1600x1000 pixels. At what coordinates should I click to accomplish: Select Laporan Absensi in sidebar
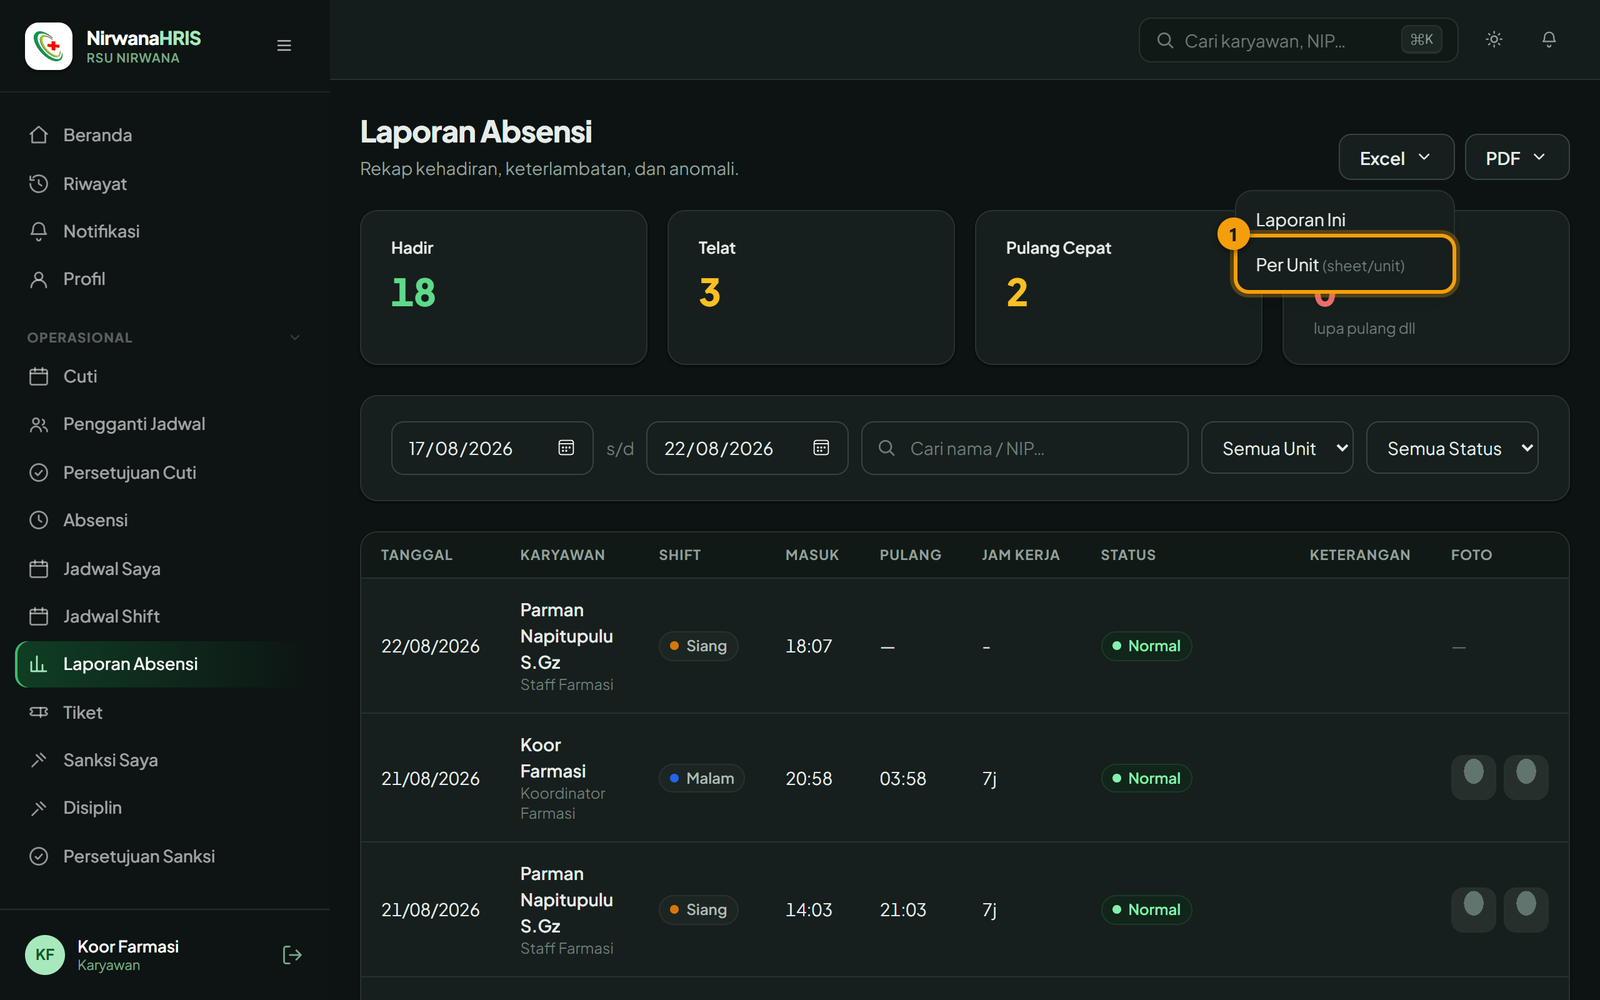click(165, 665)
